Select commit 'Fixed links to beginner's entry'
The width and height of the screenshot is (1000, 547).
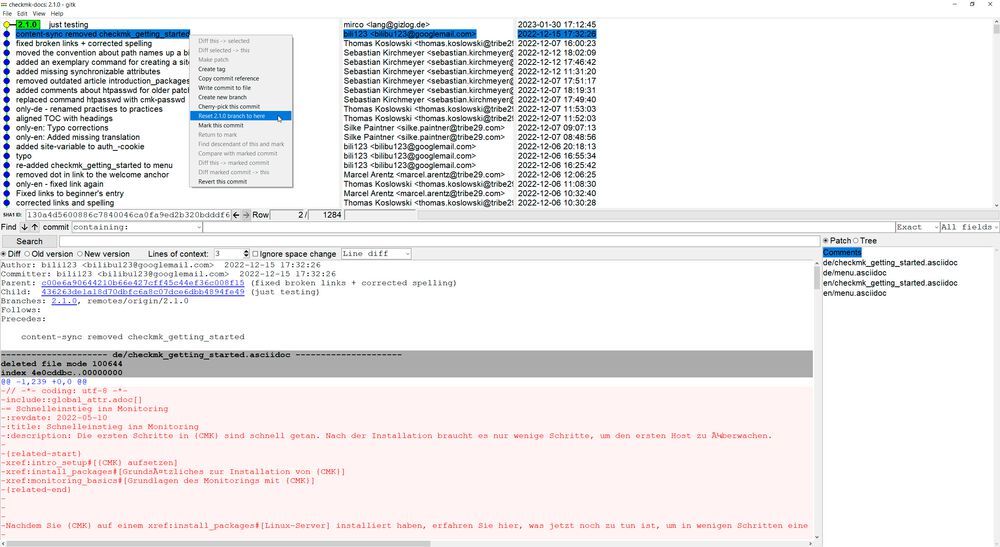[70, 193]
